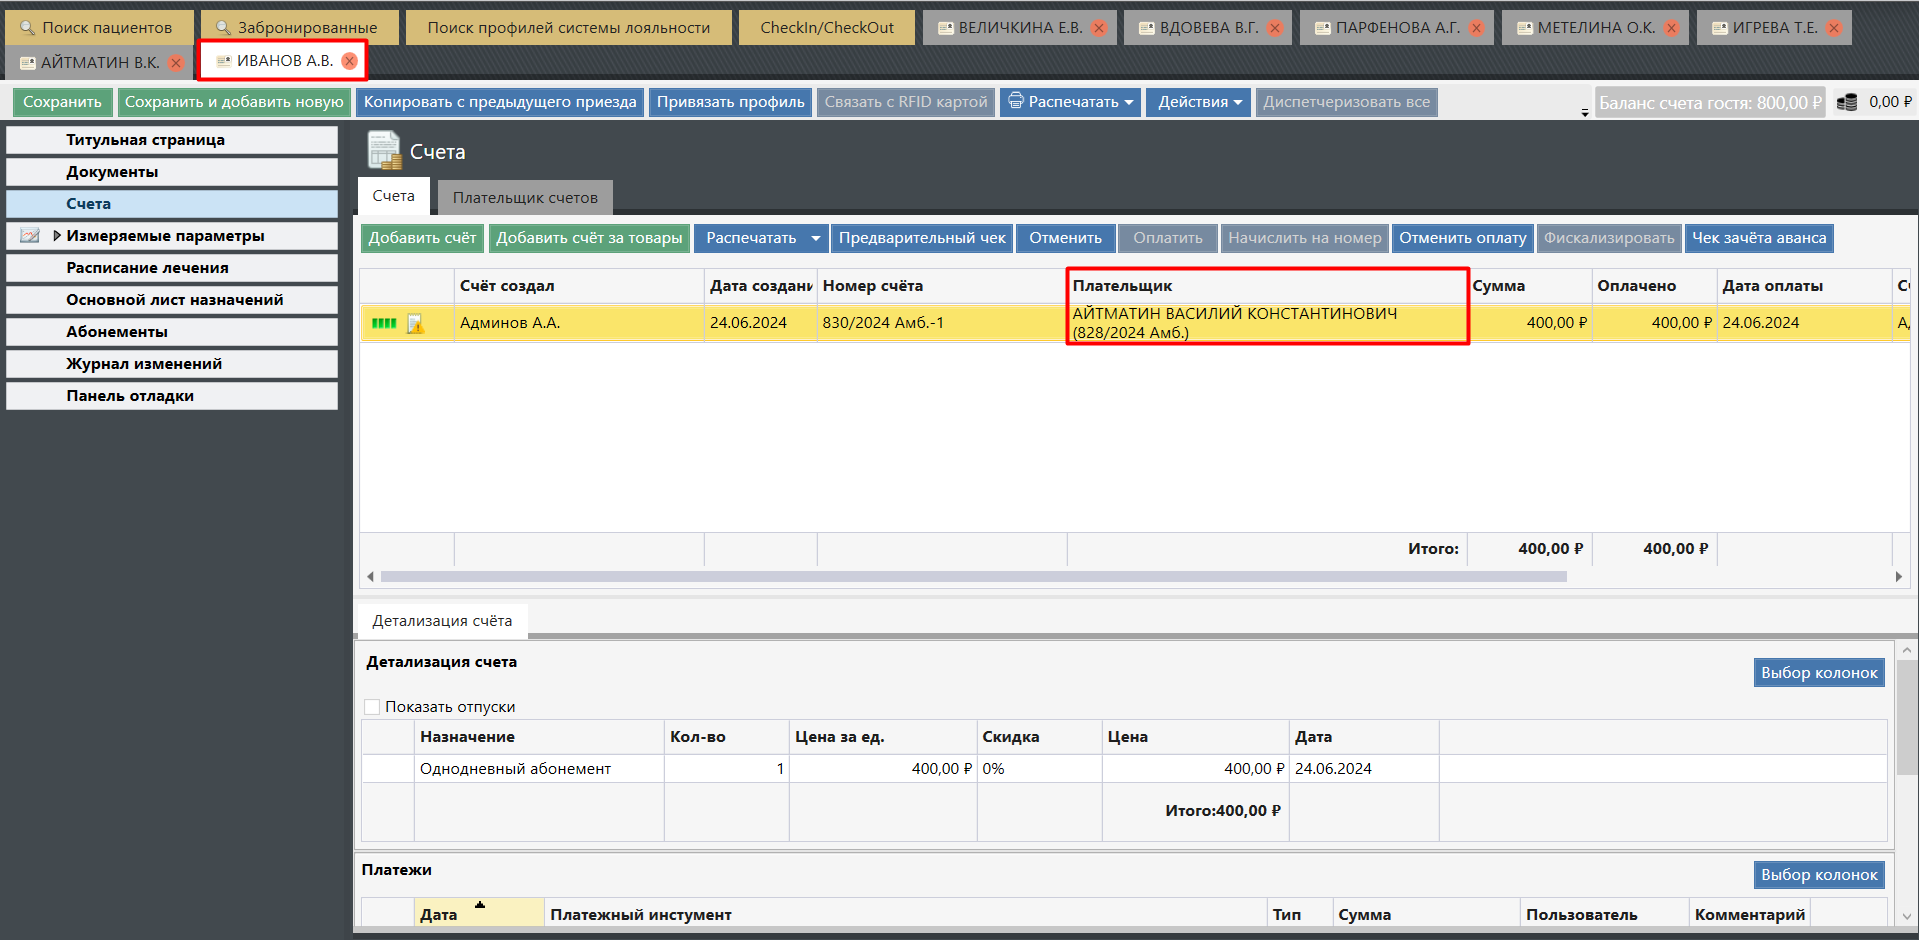Open the Действия dropdown menu
Viewport: 1919px width, 940px height.
(1198, 102)
